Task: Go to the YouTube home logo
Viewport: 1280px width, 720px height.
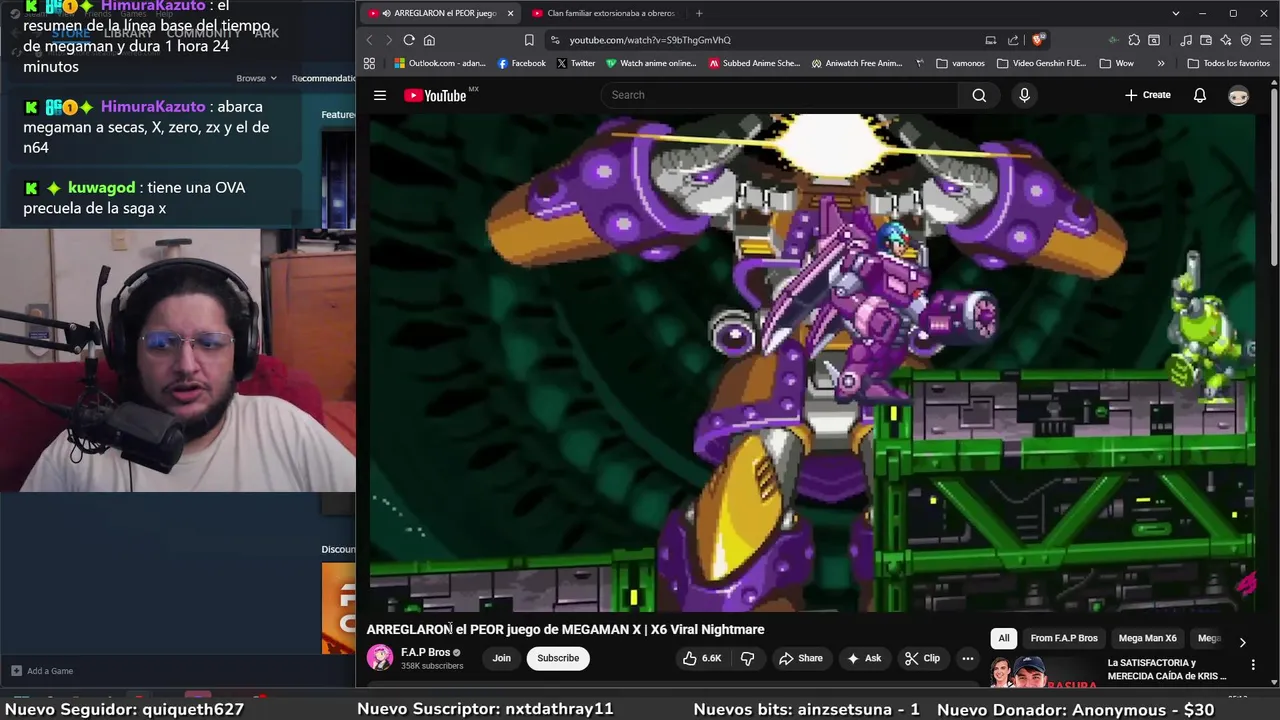Action: coord(435,95)
